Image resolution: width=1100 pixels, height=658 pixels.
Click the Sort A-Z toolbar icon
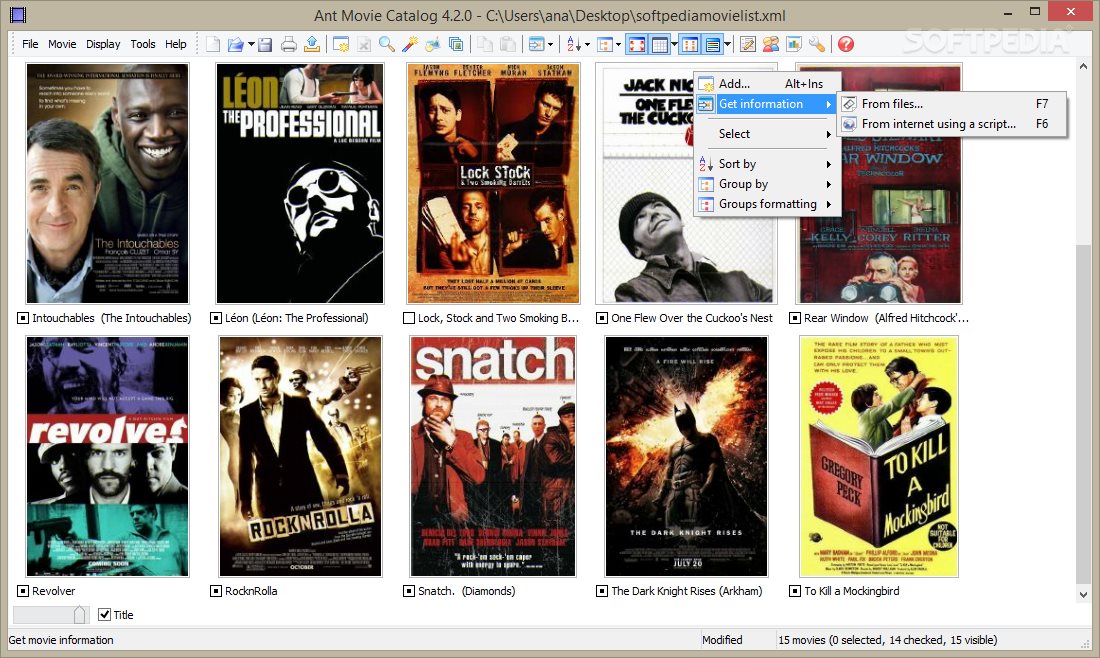(x=573, y=44)
